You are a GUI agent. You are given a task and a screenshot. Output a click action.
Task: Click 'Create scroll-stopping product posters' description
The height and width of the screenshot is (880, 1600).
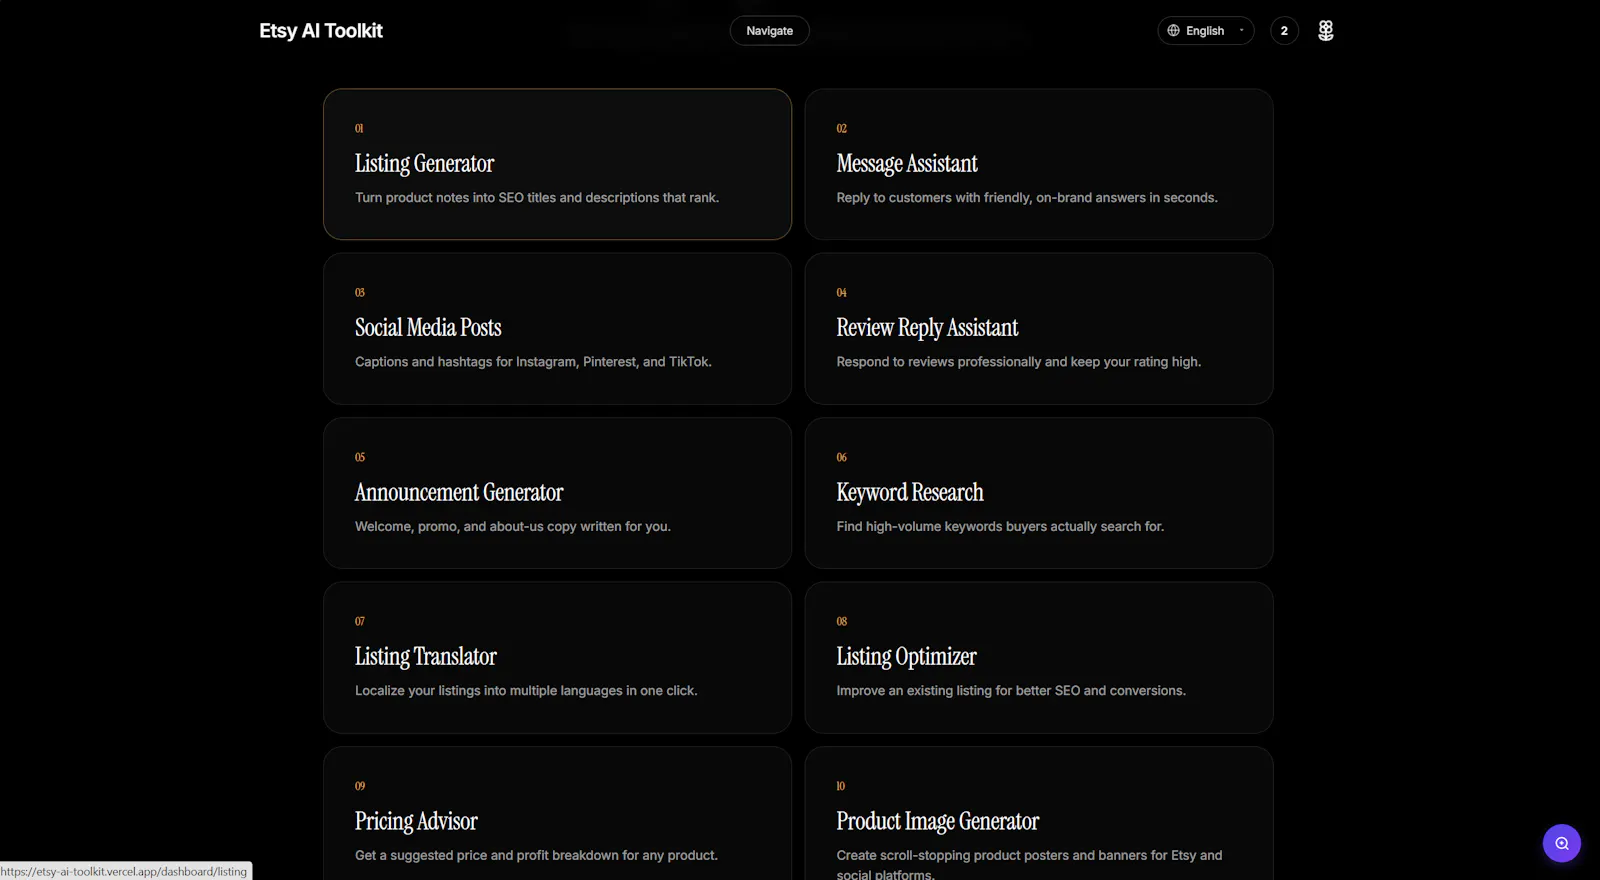click(1029, 864)
